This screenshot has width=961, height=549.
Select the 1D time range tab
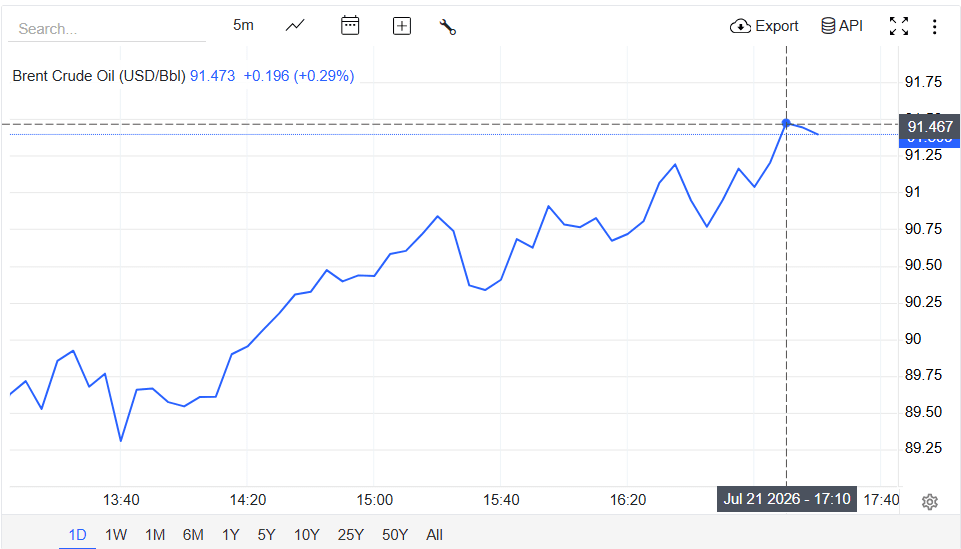click(77, 535)
